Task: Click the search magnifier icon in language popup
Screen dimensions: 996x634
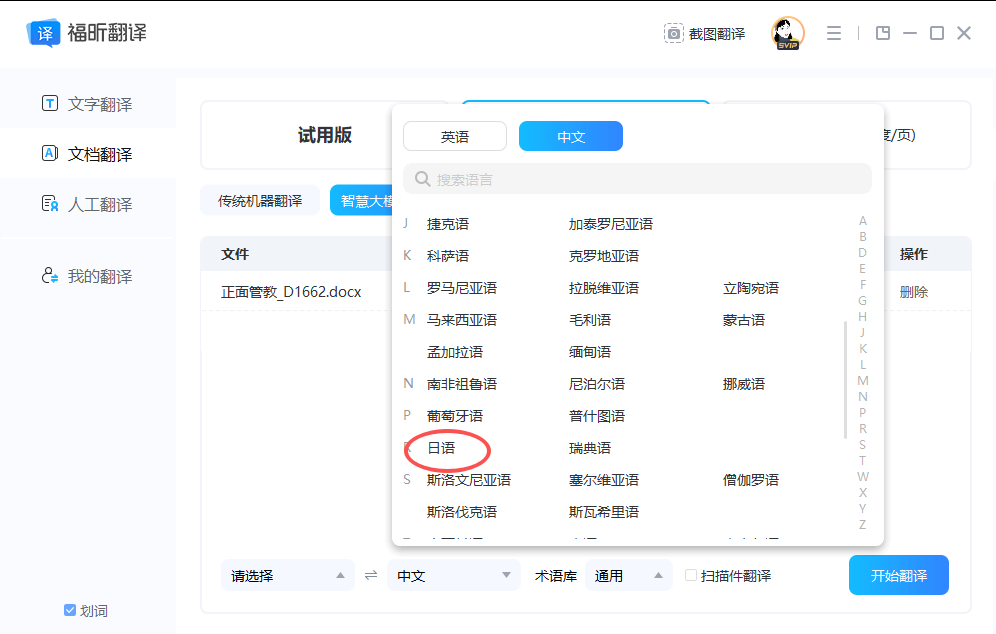Action: coord(422,179)
